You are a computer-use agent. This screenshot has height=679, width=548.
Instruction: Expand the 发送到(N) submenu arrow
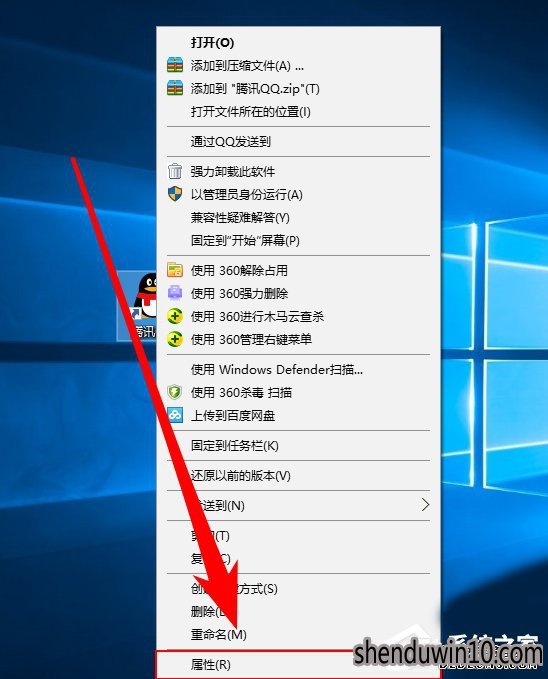tap(425, 505)
